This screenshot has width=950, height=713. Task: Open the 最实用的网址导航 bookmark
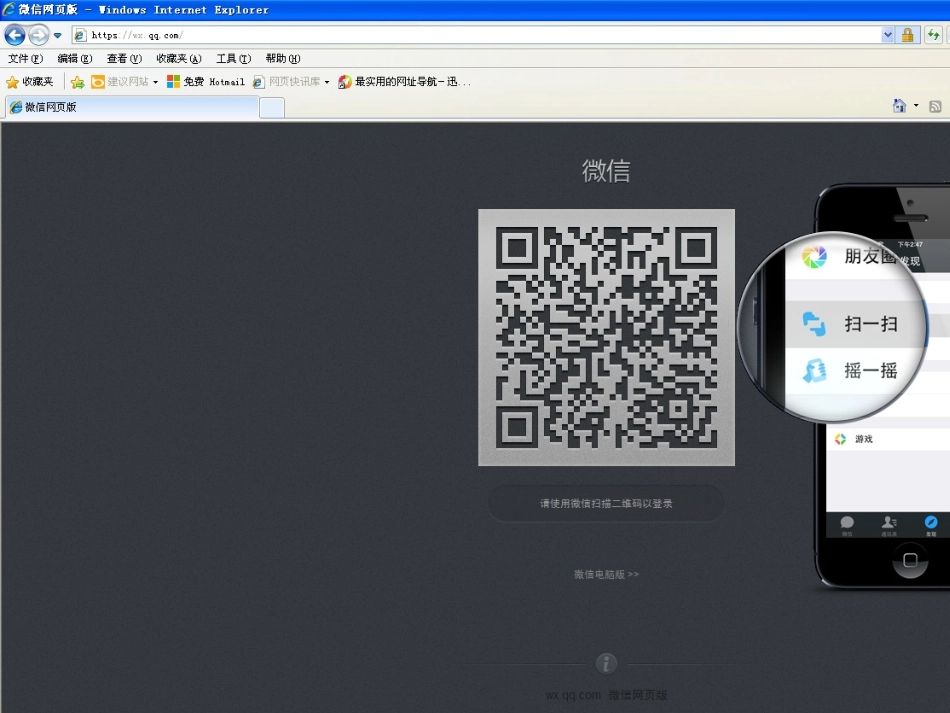pos(404,82)
